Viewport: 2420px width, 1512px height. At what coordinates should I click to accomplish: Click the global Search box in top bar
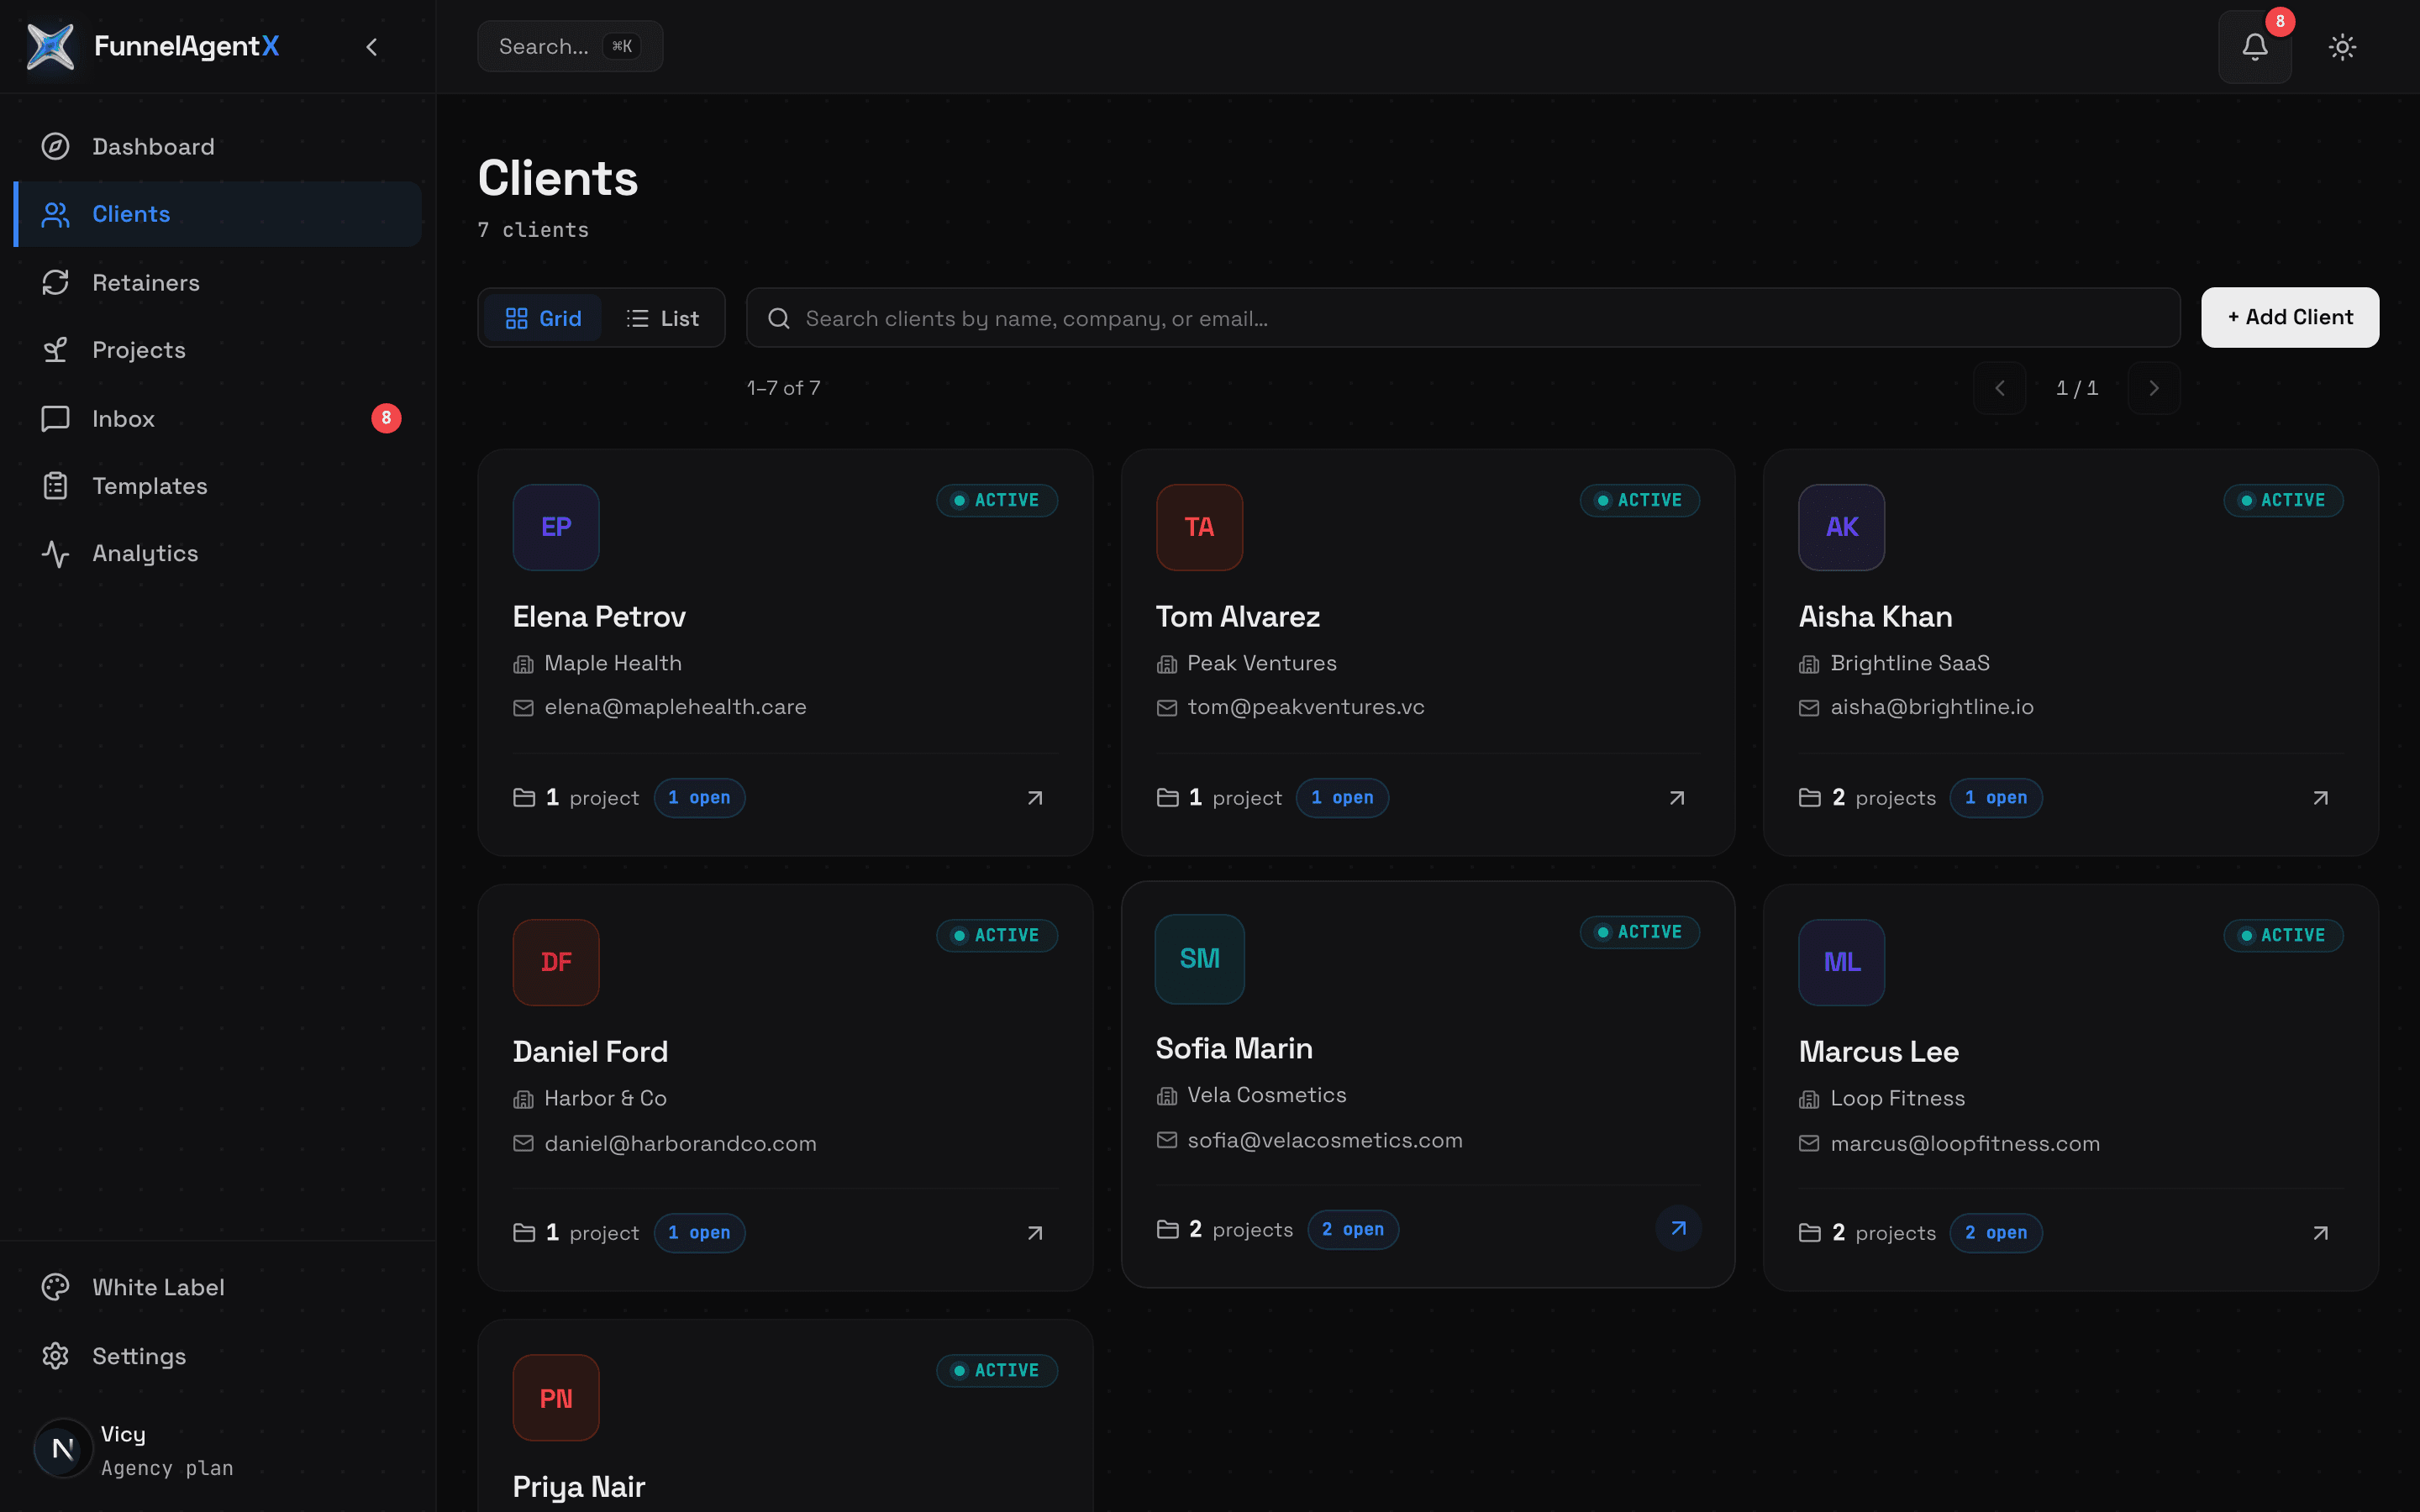pyautogui.click(x=570, y=46)
